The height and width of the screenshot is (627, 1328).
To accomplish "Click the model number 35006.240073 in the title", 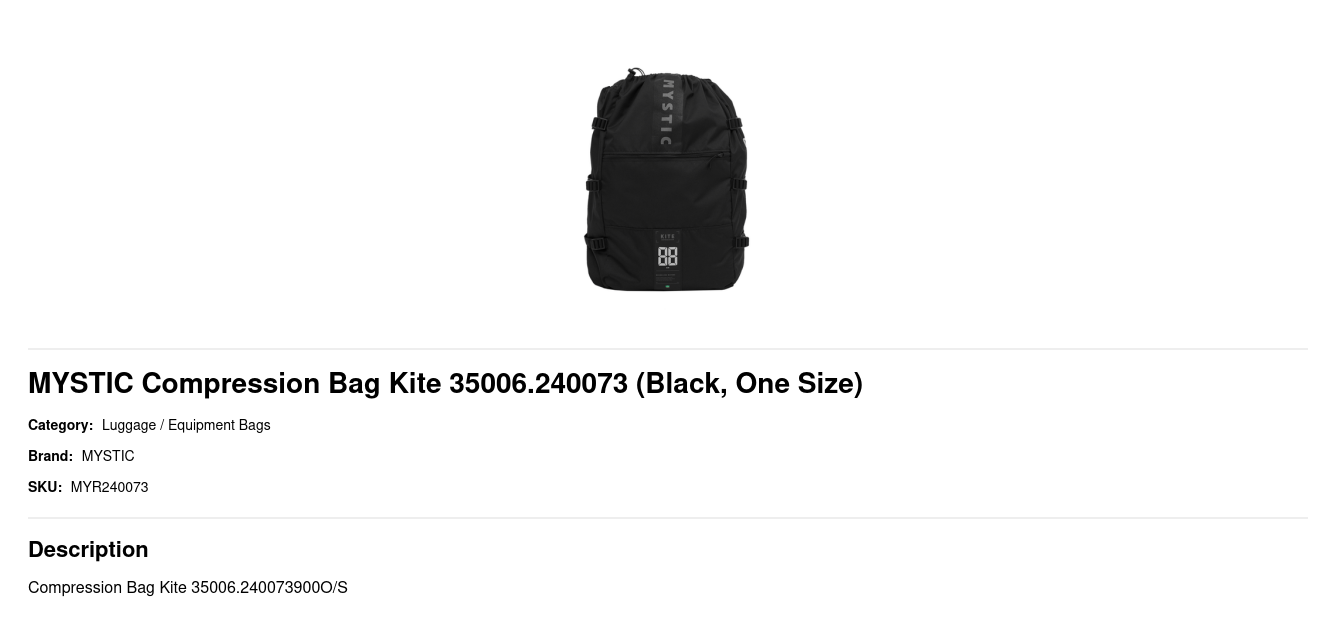I will pos(538,383).
